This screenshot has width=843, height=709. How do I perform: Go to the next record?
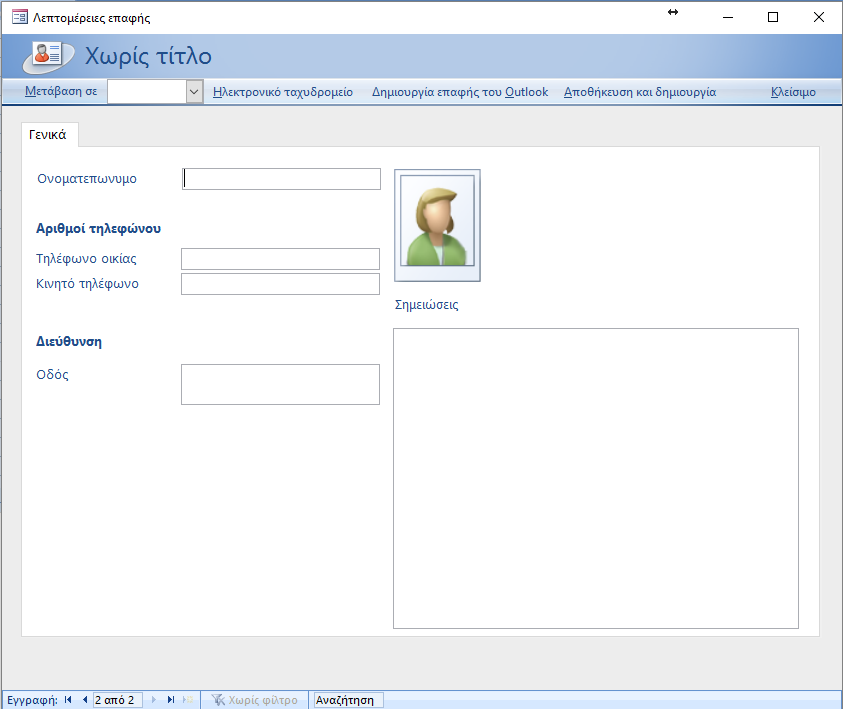coord(154,699)
